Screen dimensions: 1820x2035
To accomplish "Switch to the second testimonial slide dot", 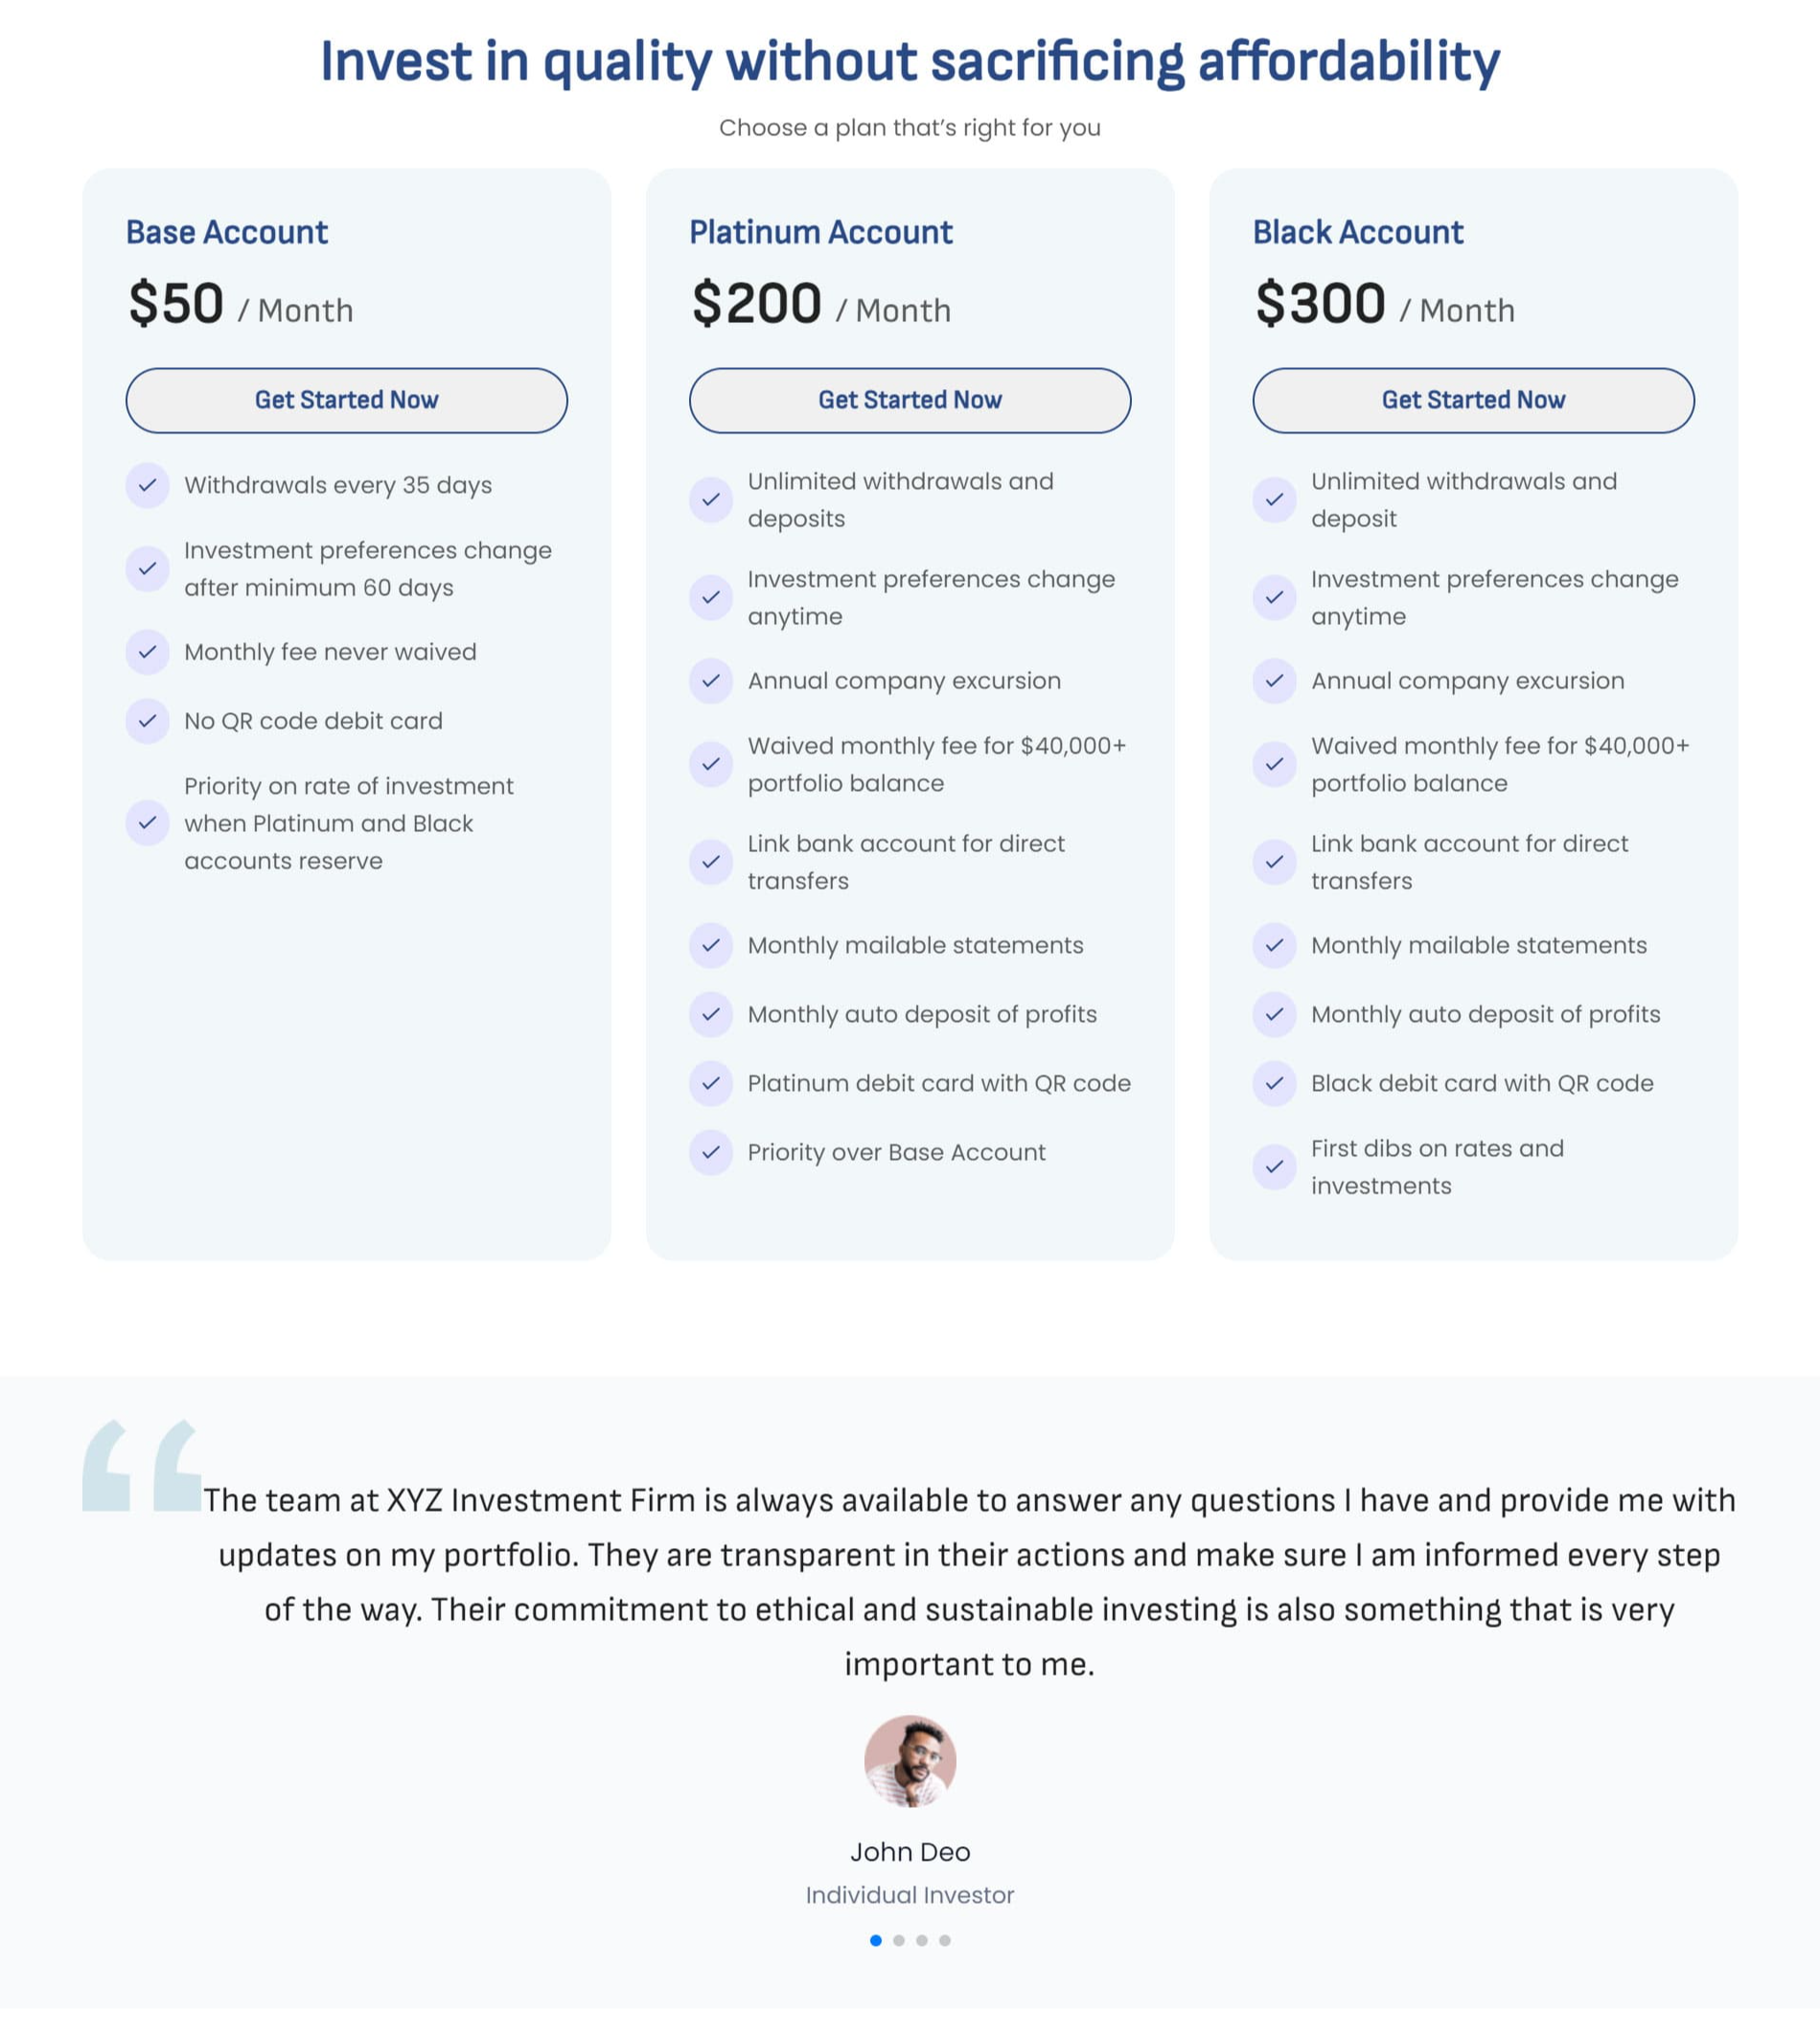I will (899, 1940).
